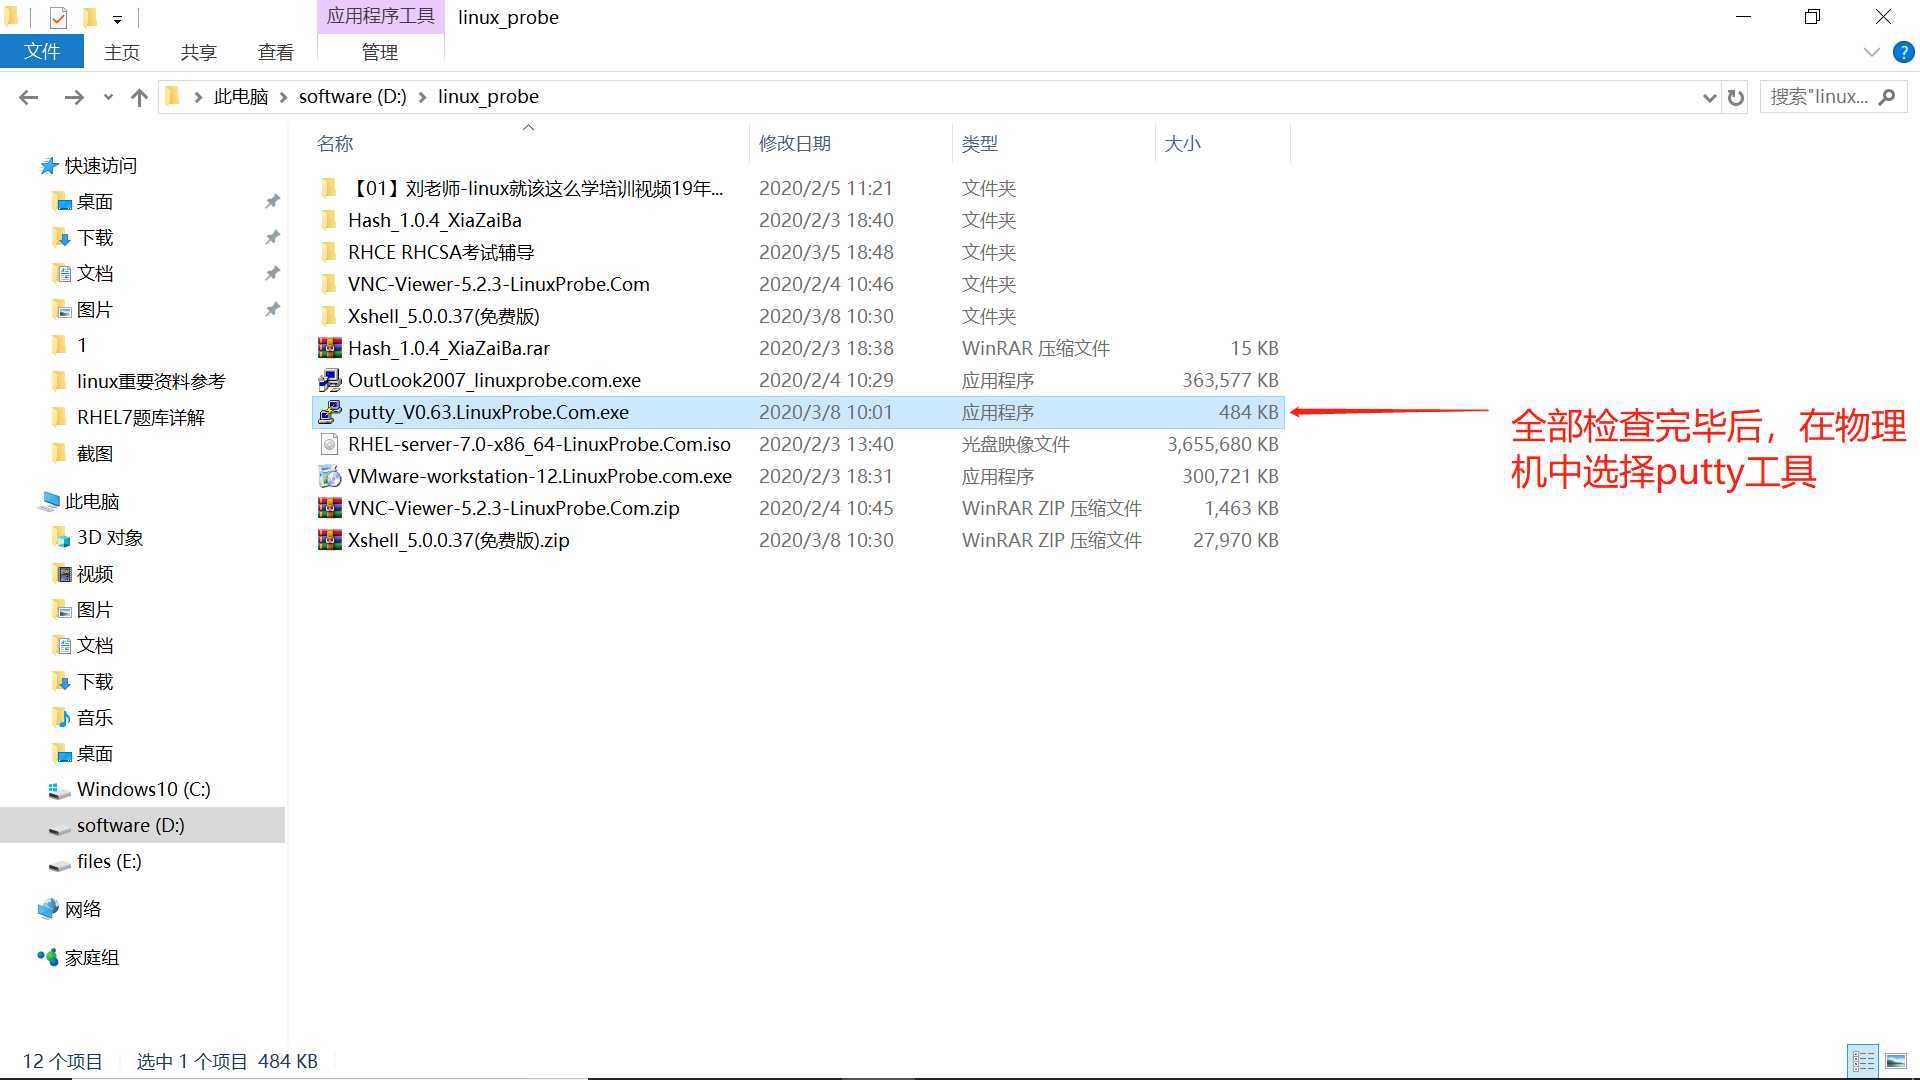Click the 光盘映像文件 type cell

(x=1016, y=444)
